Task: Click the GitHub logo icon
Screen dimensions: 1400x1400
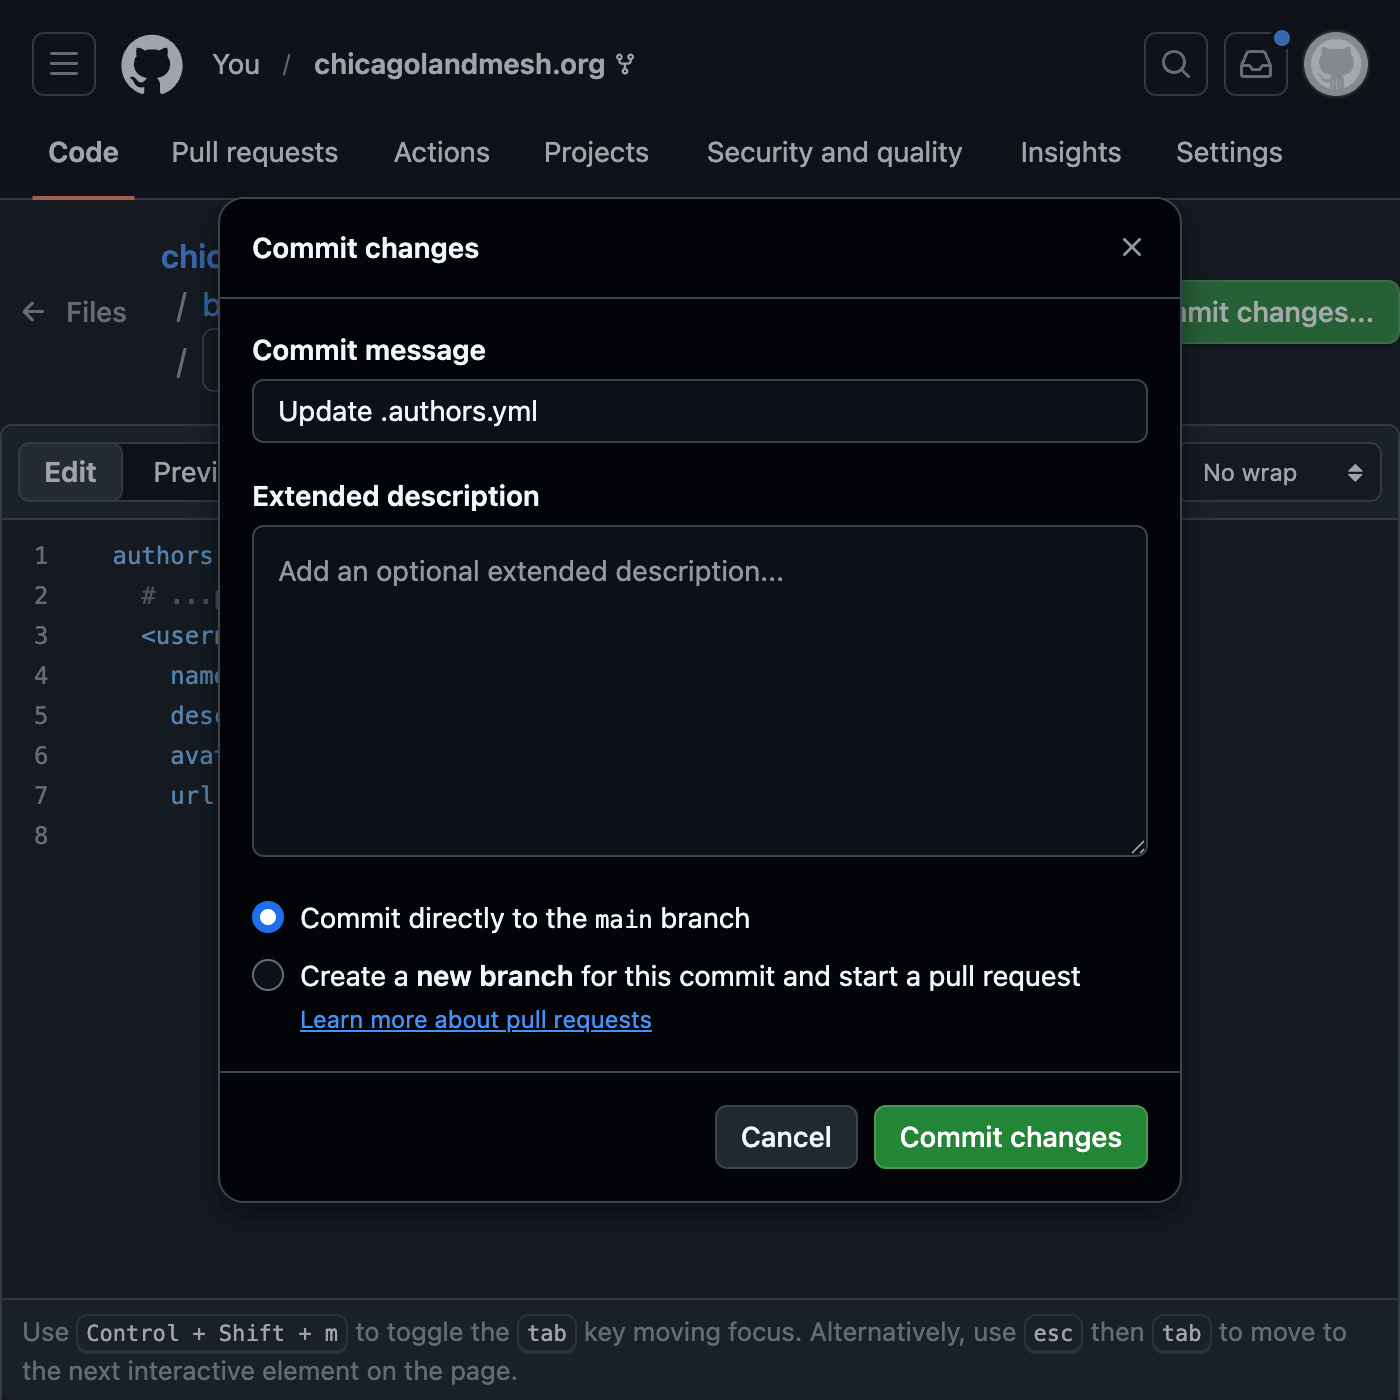Action: coord(152,65)
